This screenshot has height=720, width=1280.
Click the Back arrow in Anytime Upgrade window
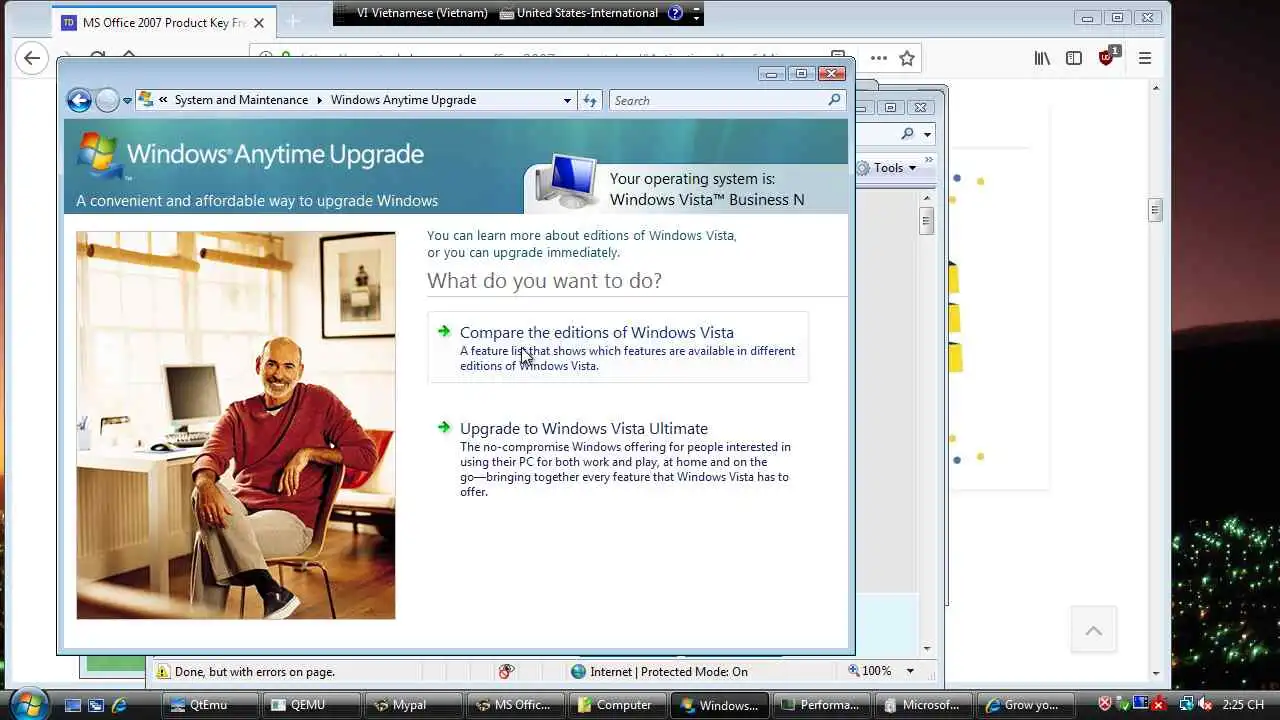pos(79,100)
